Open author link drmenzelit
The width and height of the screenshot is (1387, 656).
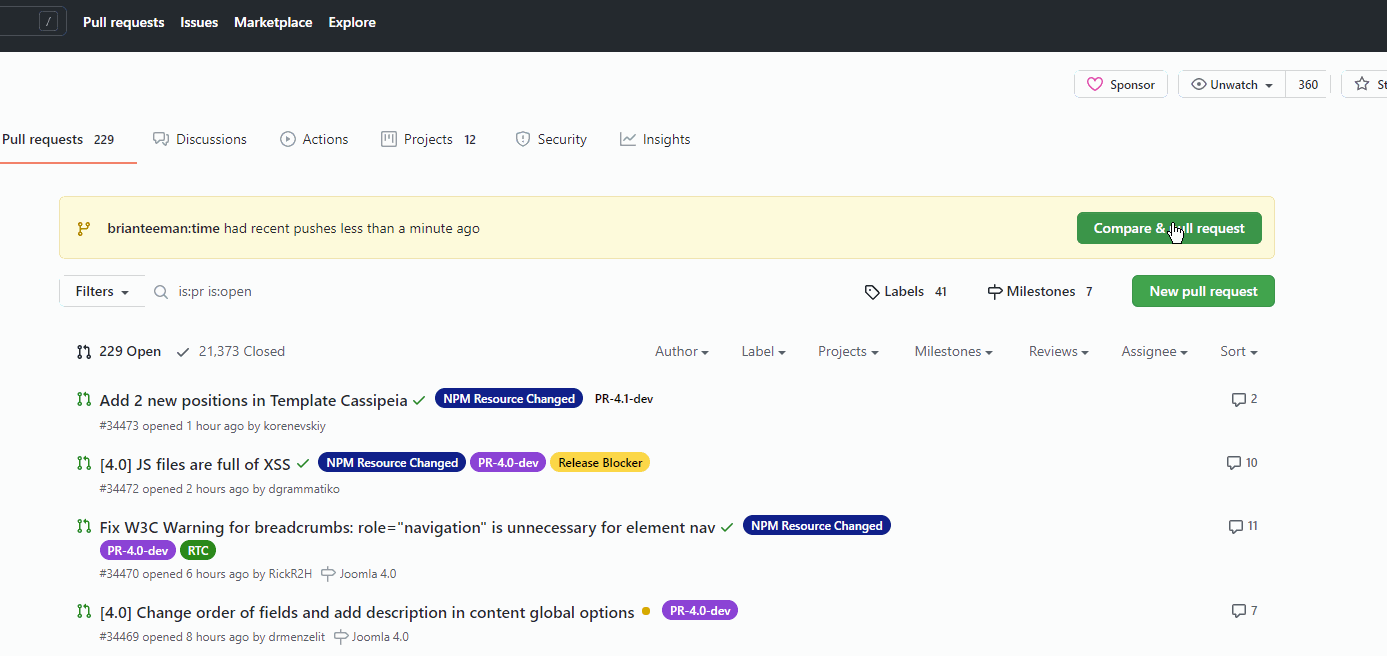pos(297,637)
